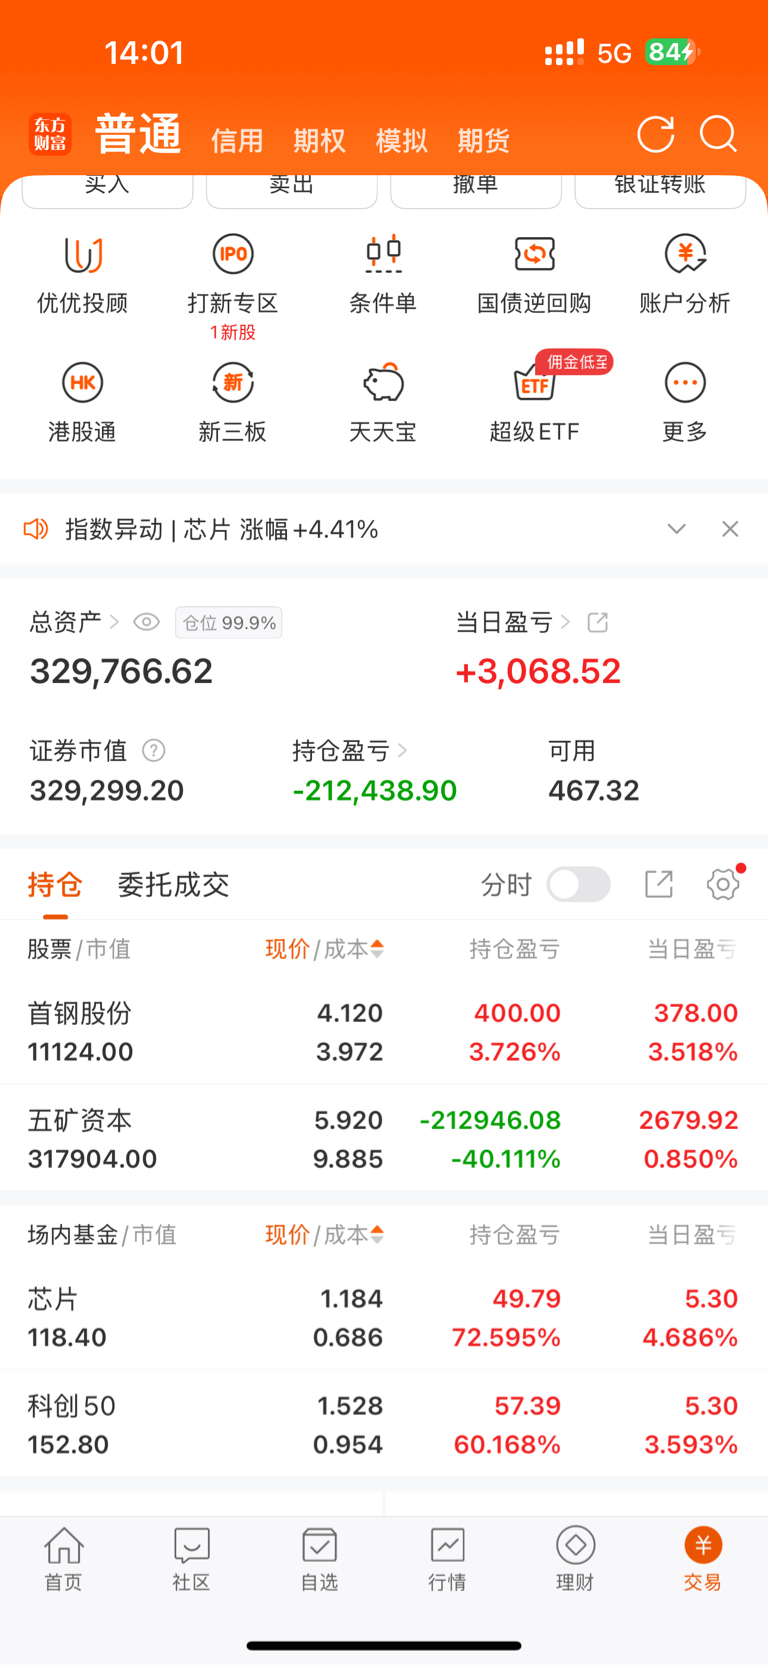Viewport: 768px width, 1665px height.
Task: Dismiss the 指数异动 notice
Action: pos(730,529)
